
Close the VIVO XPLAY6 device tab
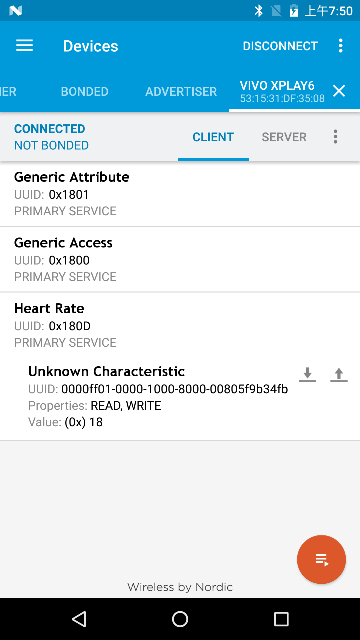[339, 91]
